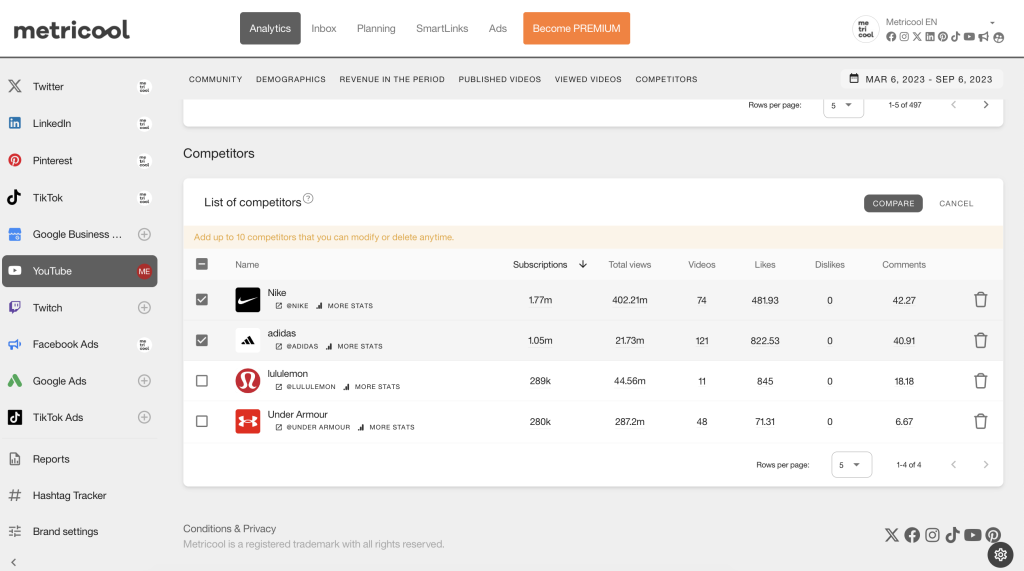Open Metricool X footer icon
Screen dimensions: 1024x571
pyautogui.click(x=891, y=535)
